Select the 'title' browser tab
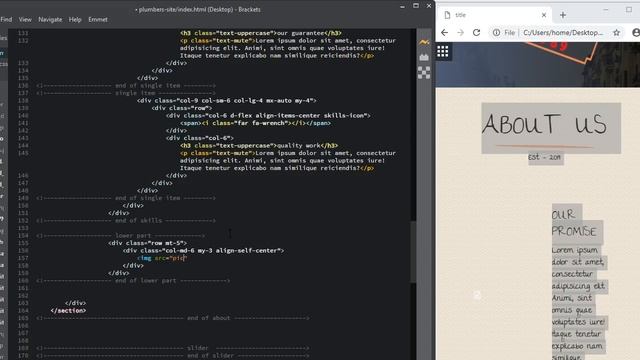The image size is (640, 360). [495, 15]
